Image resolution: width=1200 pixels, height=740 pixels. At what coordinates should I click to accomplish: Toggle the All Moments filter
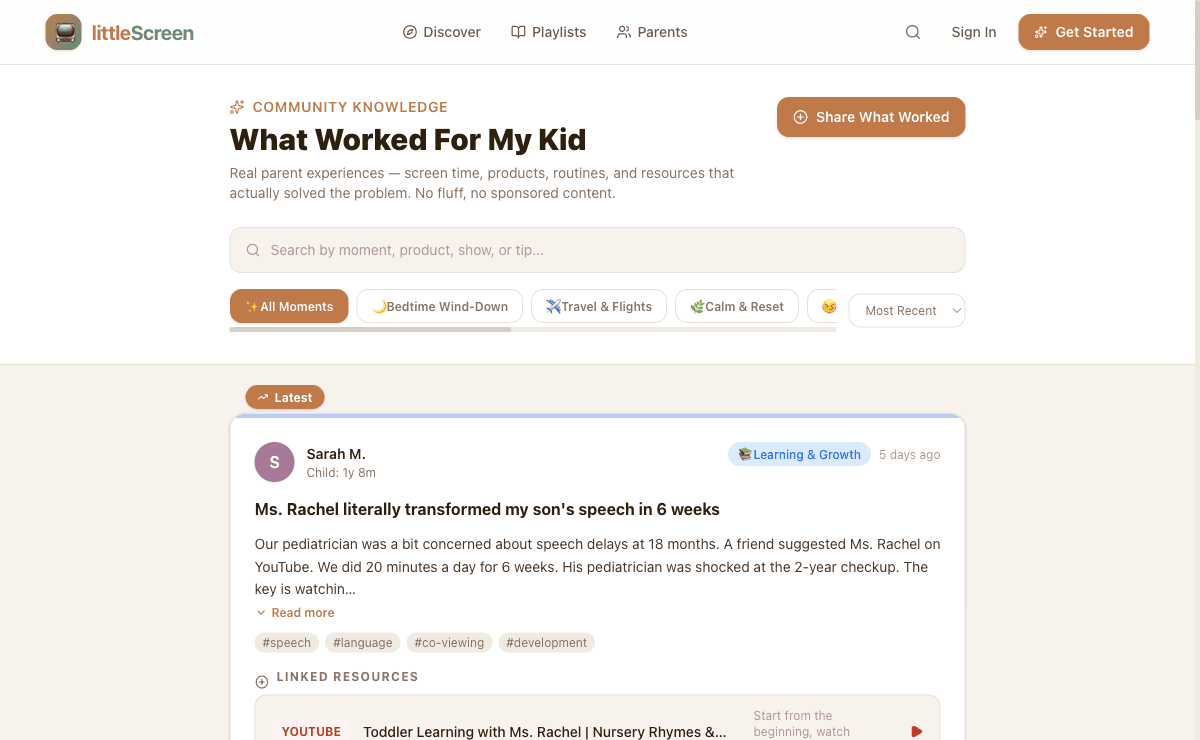click(x=289, y=306)
